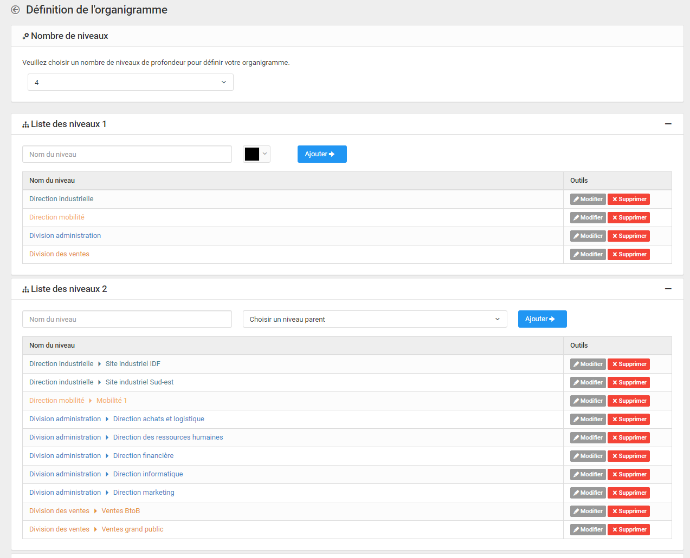Edit Site industriel IDF entry
Screen dimensions: 690x558
click(x=588, y=364)
